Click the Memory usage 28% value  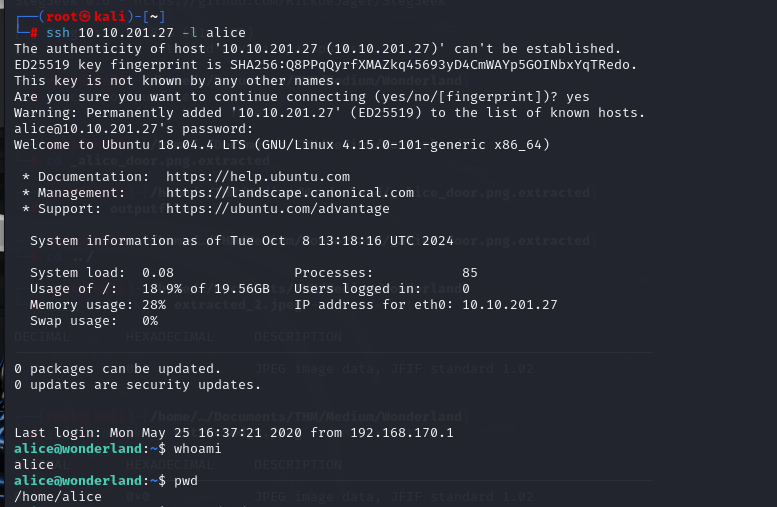point(154,305)
